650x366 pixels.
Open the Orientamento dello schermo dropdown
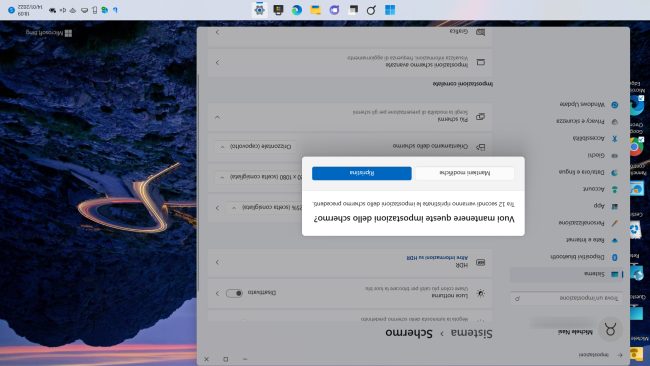click(x=256, y=147)
